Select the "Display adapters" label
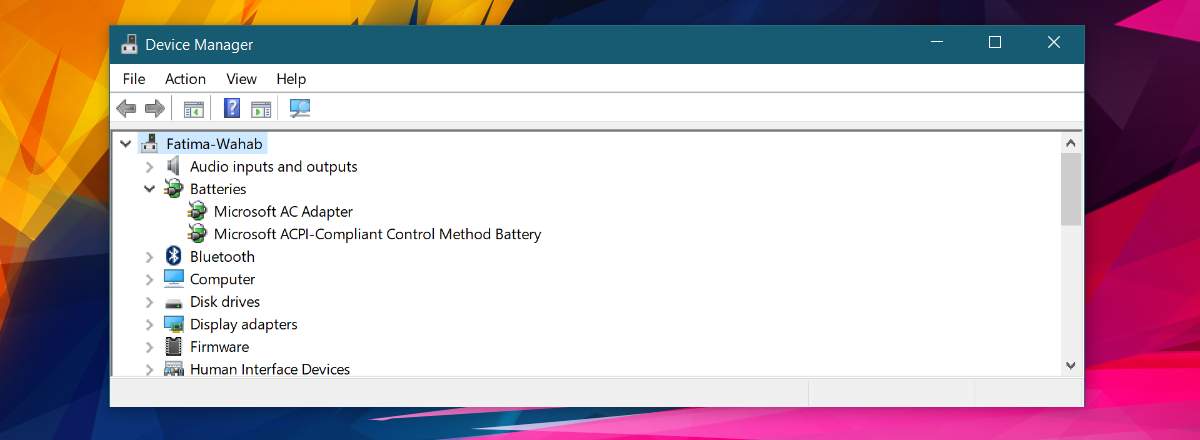 point(243,324)
